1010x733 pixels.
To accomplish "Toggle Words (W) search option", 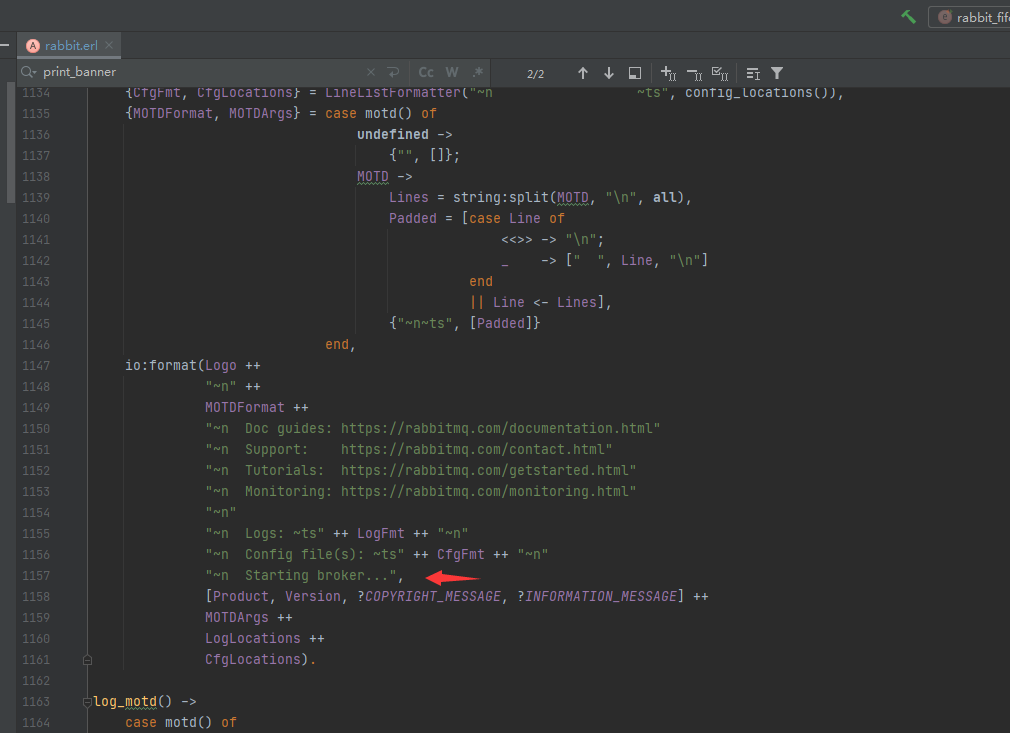I will 452,72.
